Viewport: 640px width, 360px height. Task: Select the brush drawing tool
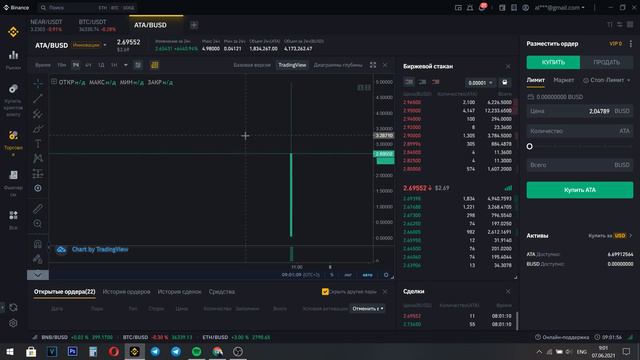(38, 129)
